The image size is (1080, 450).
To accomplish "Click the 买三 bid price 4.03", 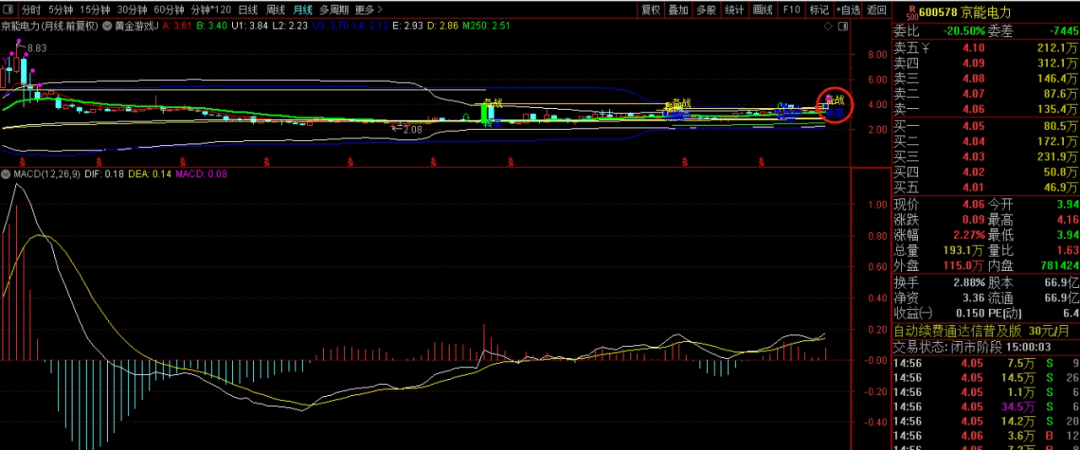I will point(975,156).
